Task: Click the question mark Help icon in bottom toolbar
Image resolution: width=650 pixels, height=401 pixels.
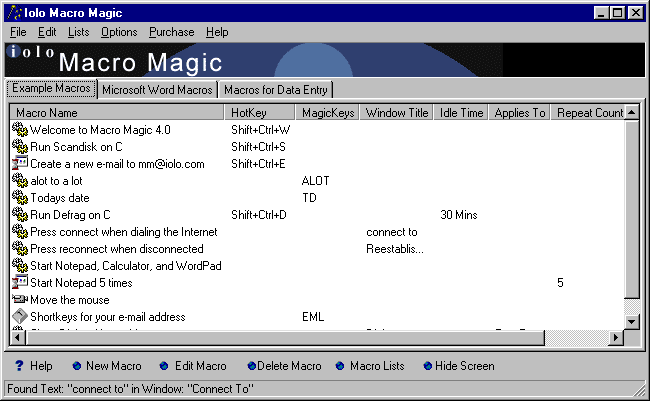Action: (19, 366)
